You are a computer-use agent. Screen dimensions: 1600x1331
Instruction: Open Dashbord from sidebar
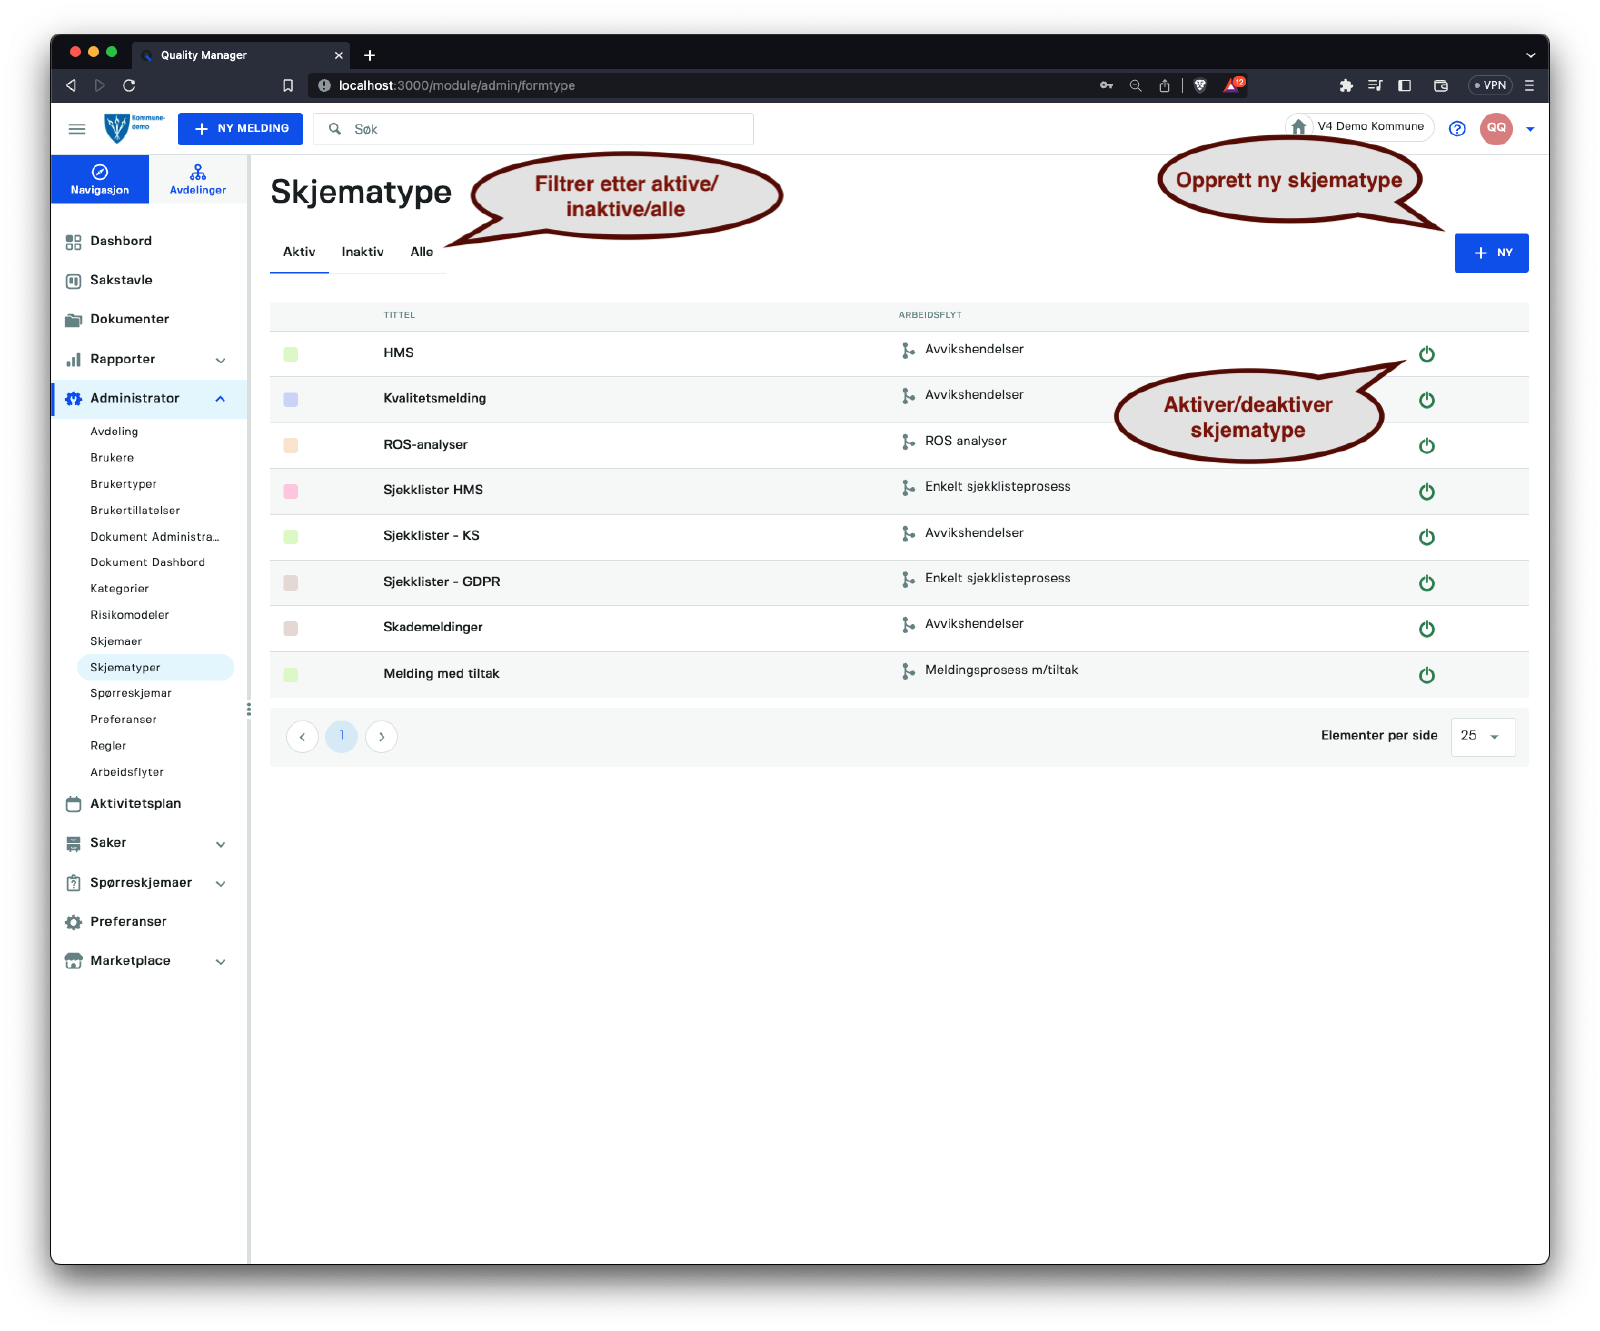point(121,241)
